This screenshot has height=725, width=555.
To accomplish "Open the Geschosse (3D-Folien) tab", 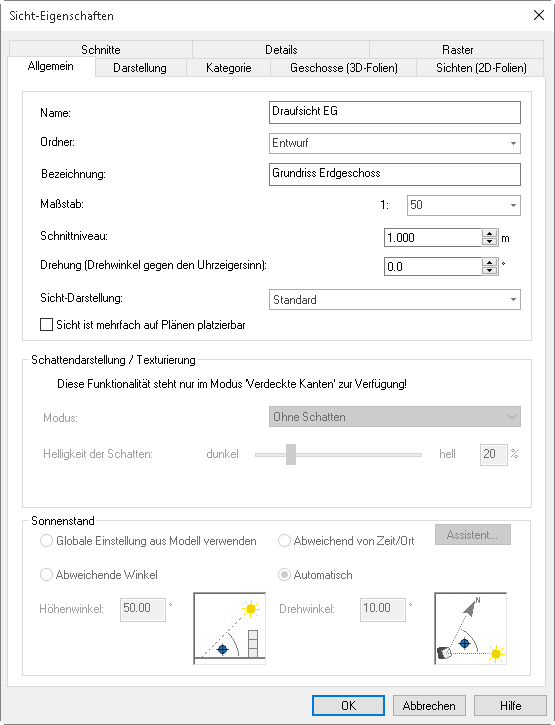I will point(344,68).
